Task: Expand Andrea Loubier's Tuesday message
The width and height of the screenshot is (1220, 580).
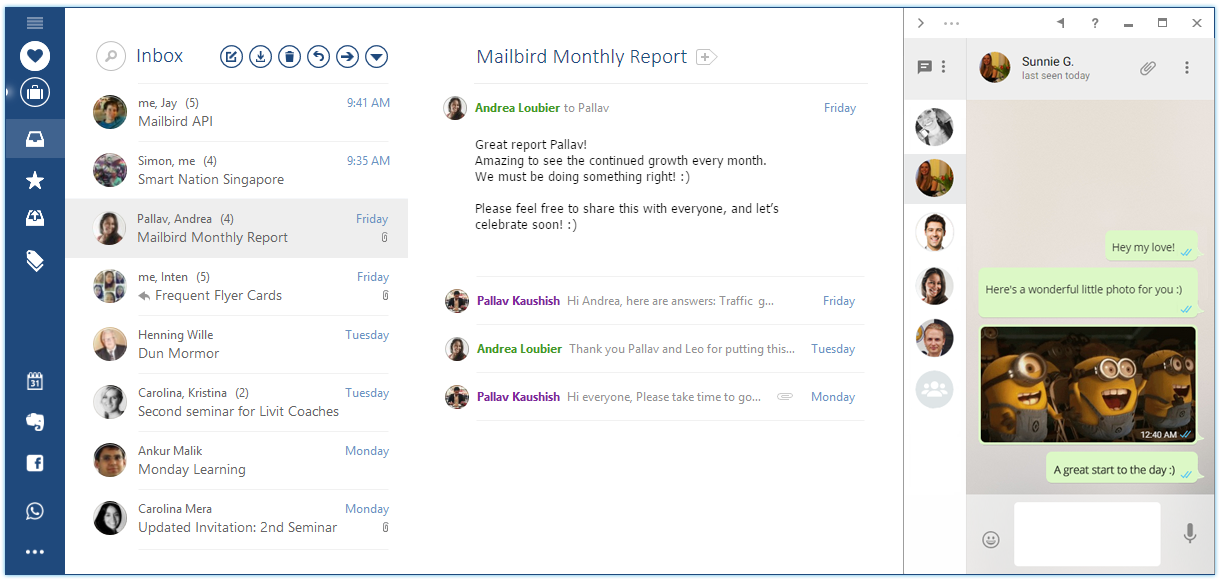Action: coord(654,349)
